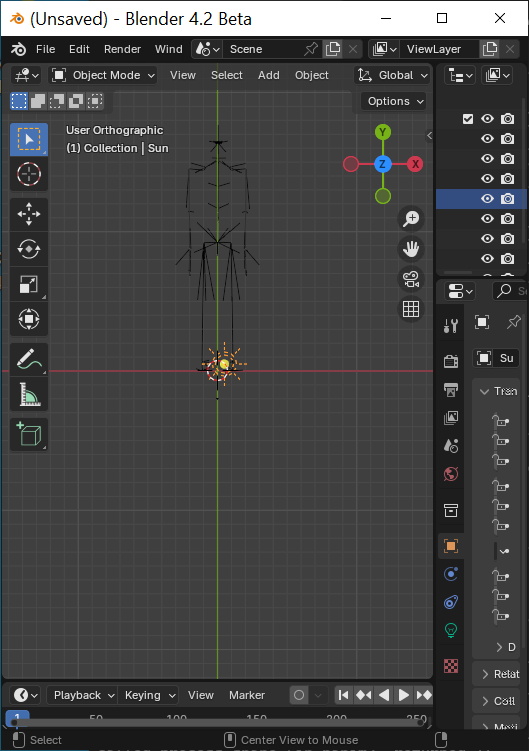The height and width of the screenshot is (751, 529).
Task: Toggle eye visibility on the checkbox collection row
Action: [487, 119]
